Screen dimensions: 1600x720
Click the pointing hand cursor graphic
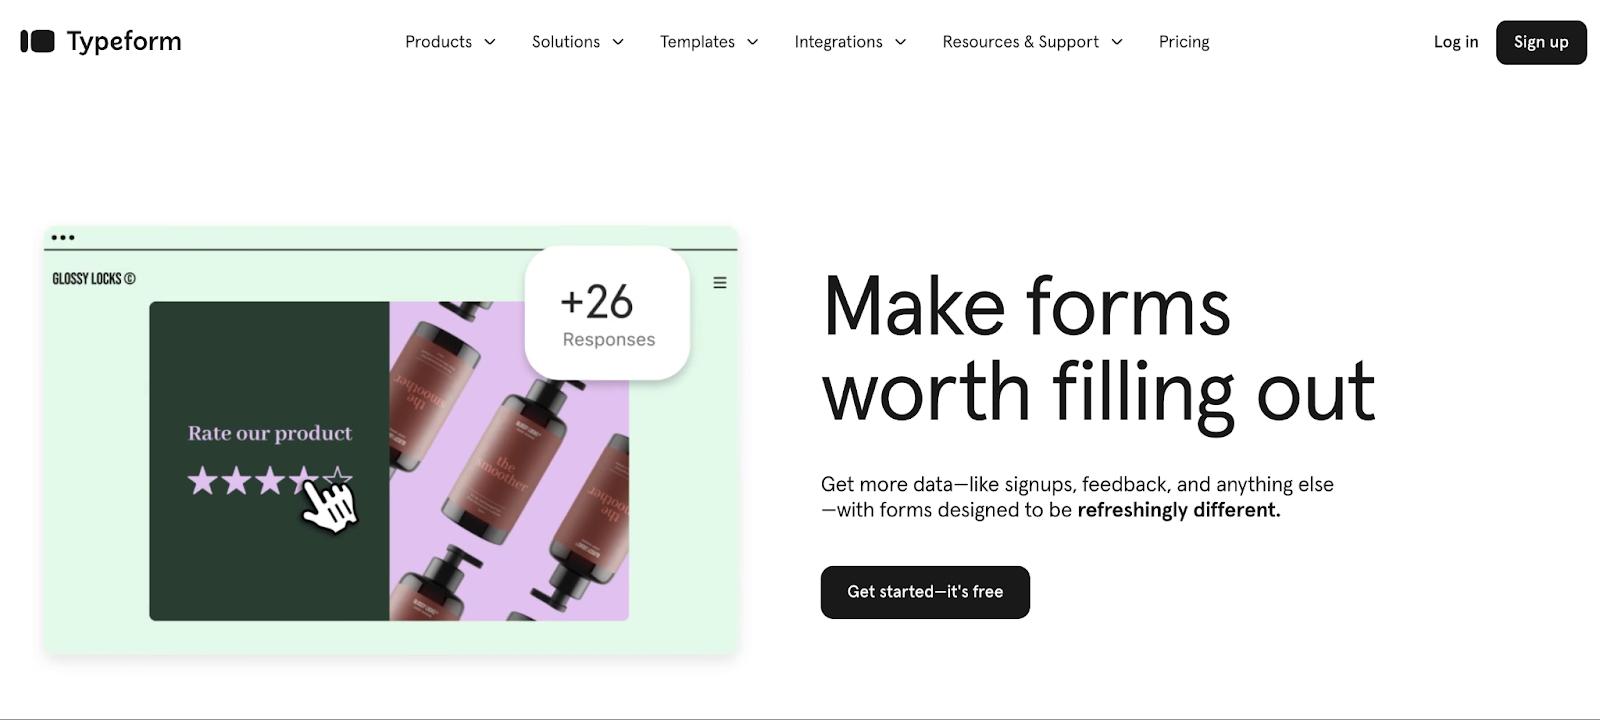click(329, 505)
